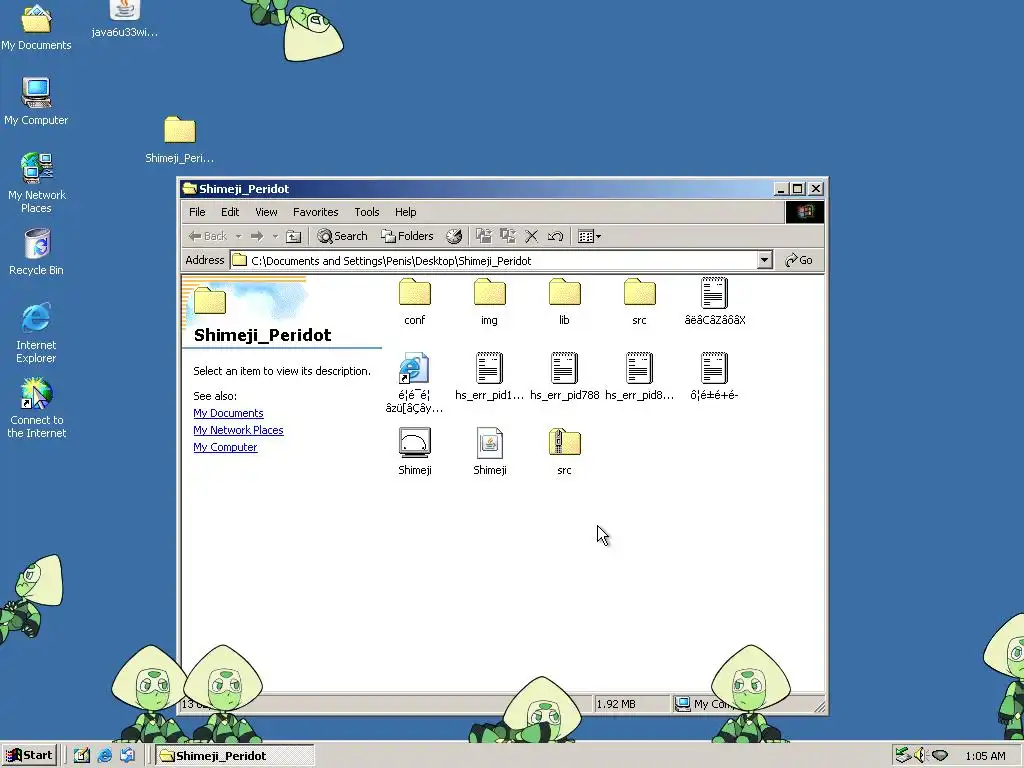Open the Search pane from the toolbar
This screenshot has height=768, width=1024.
tap(343, 236)
